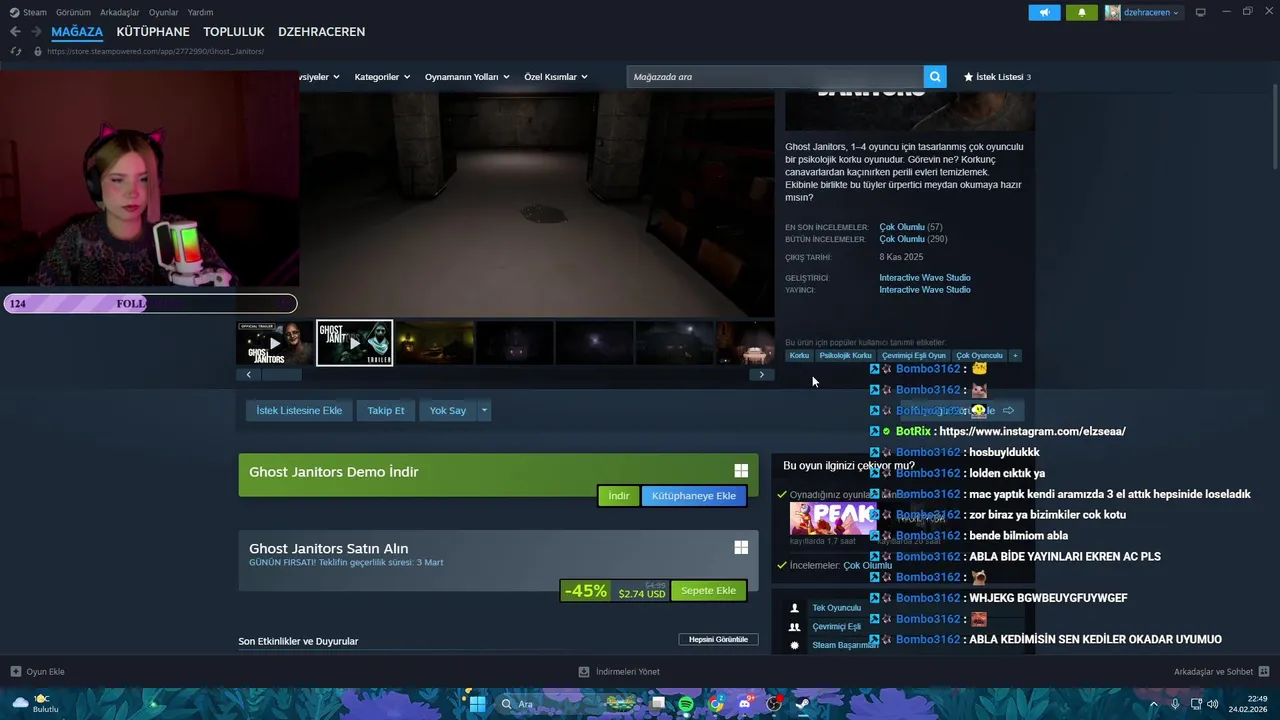Click the Tek Oyunculu feature link

[836, 608]
